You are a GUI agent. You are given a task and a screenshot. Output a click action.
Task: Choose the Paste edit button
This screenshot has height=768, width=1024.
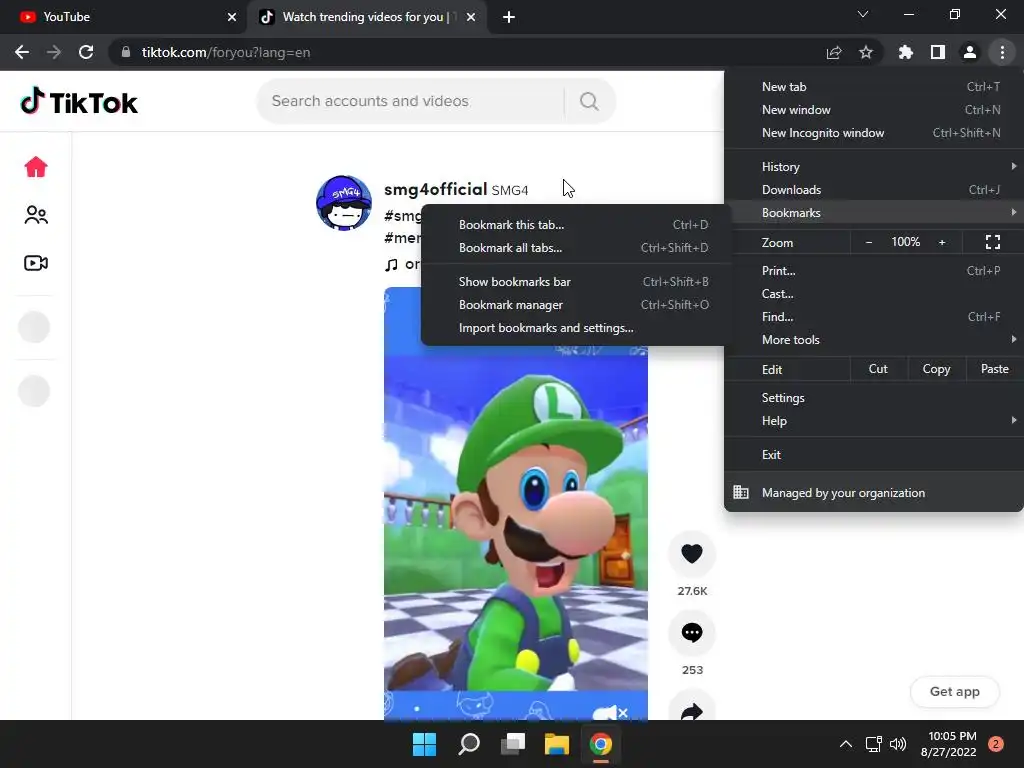tap(995, 369)
